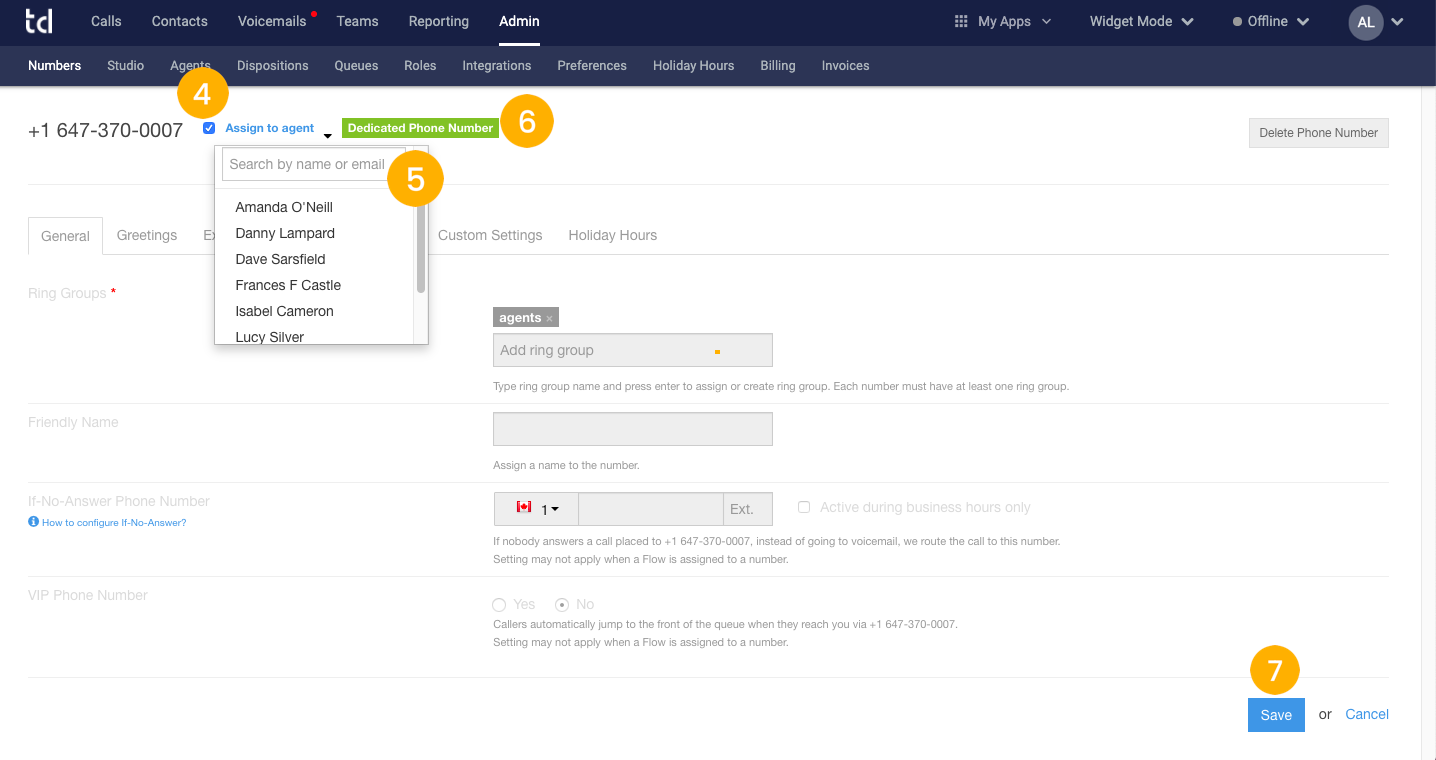1436x760 pixels.
Task: Open Roles page
Action: pyautogui.click(x=420, y=65)
